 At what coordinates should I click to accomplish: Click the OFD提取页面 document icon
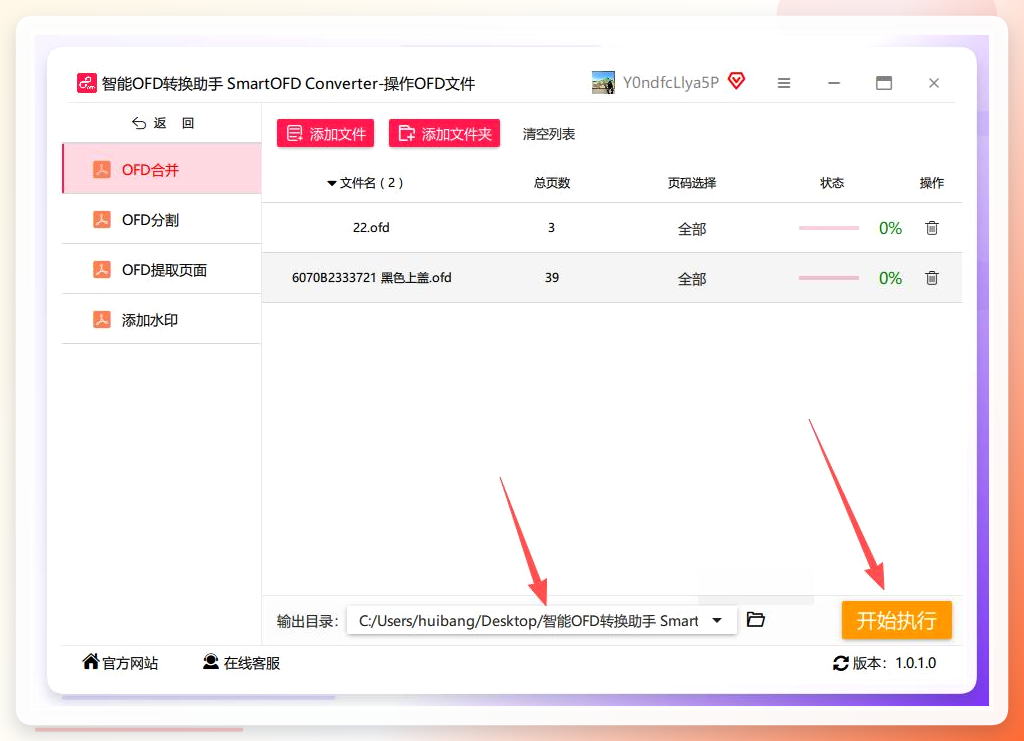click(x=101, y=269)
